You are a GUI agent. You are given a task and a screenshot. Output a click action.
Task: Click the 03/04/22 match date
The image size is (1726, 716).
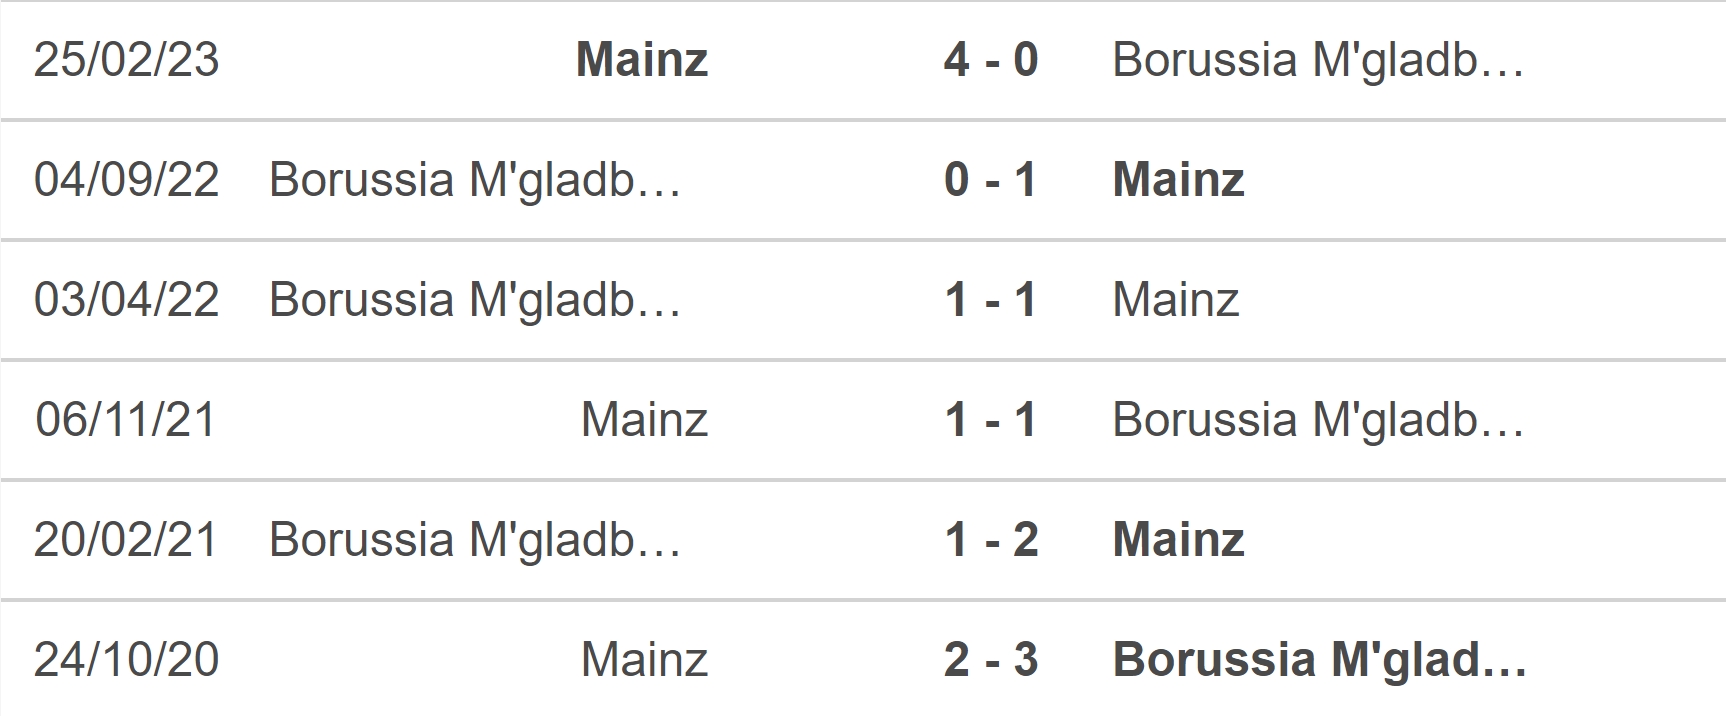[x=126, y=300]
